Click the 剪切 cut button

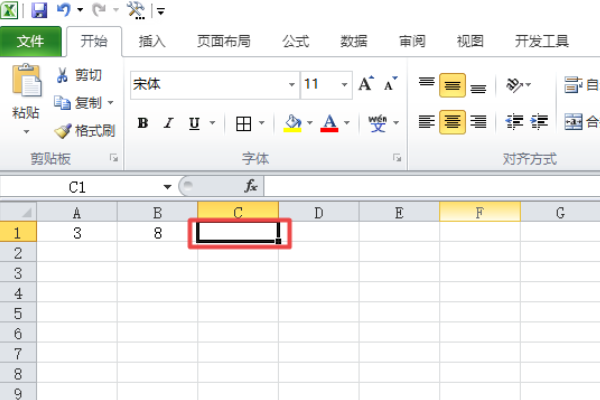[79, 75]
